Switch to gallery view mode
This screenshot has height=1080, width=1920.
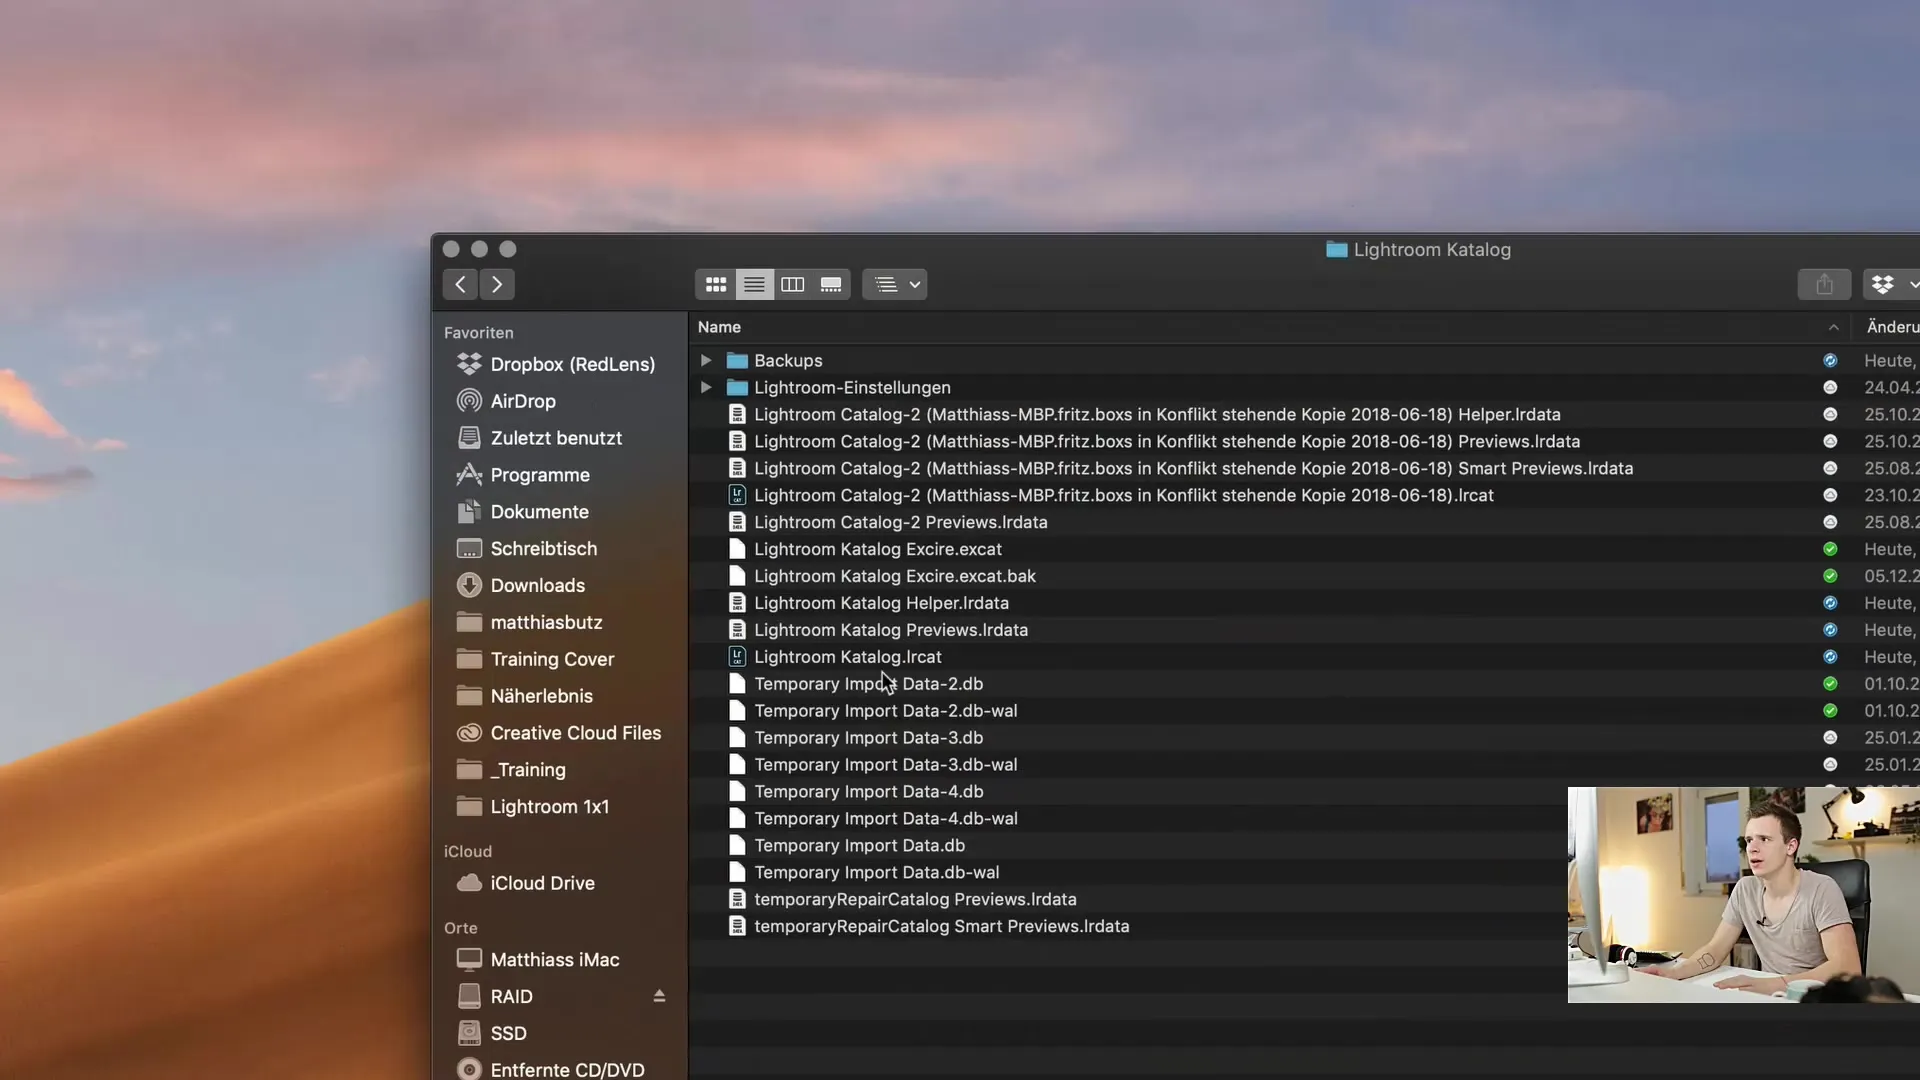831,285
